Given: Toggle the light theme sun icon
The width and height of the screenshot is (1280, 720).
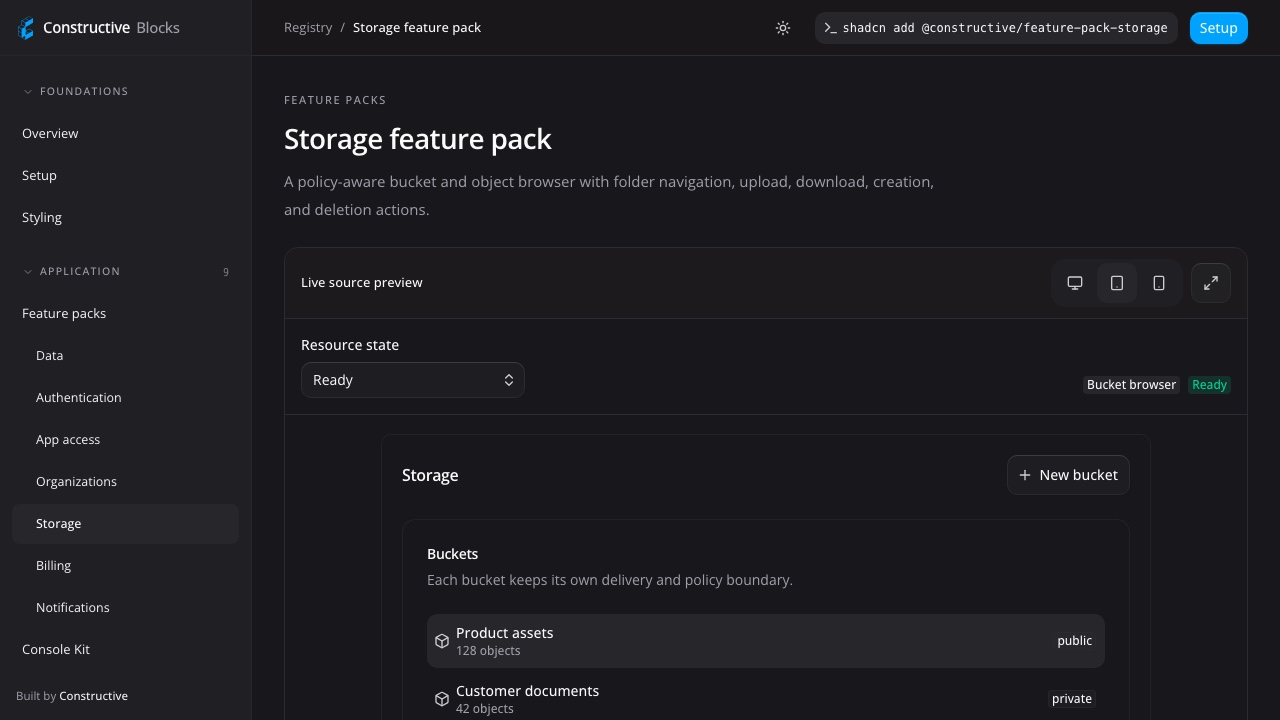Looking at the screenshot, I should (783, 28).
